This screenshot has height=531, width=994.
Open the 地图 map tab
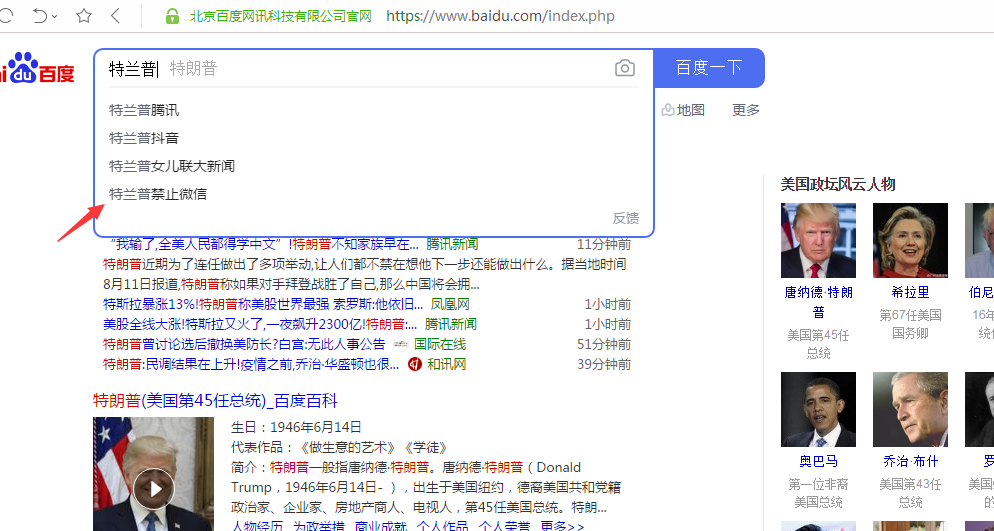pyautogui.click(x=683, y=110)
